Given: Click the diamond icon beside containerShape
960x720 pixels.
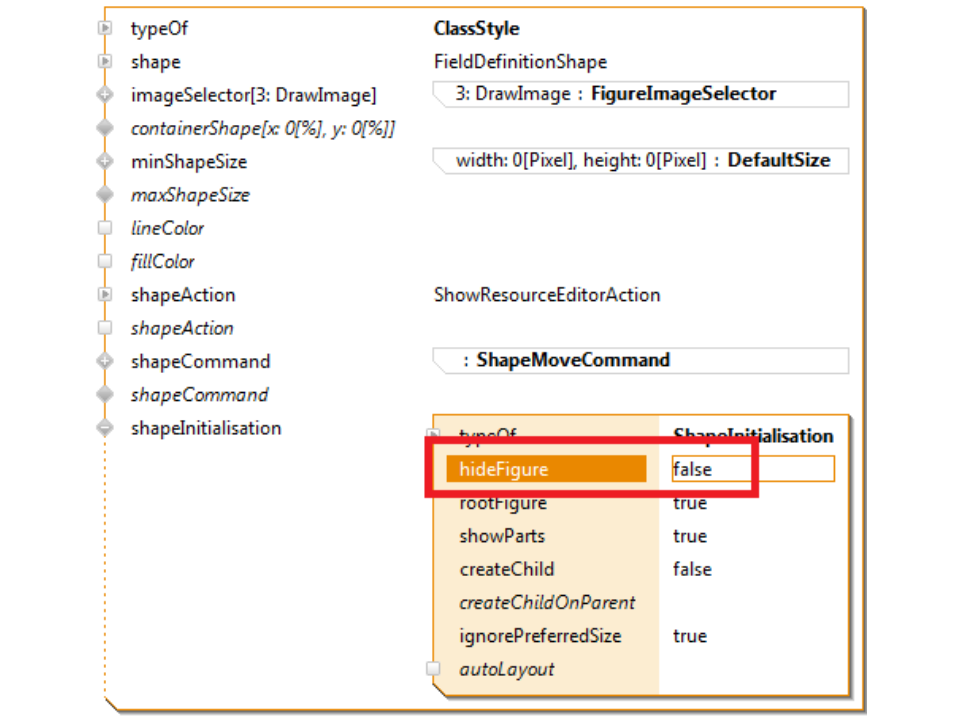Looking at the screenshot, I should pos(105,128).
